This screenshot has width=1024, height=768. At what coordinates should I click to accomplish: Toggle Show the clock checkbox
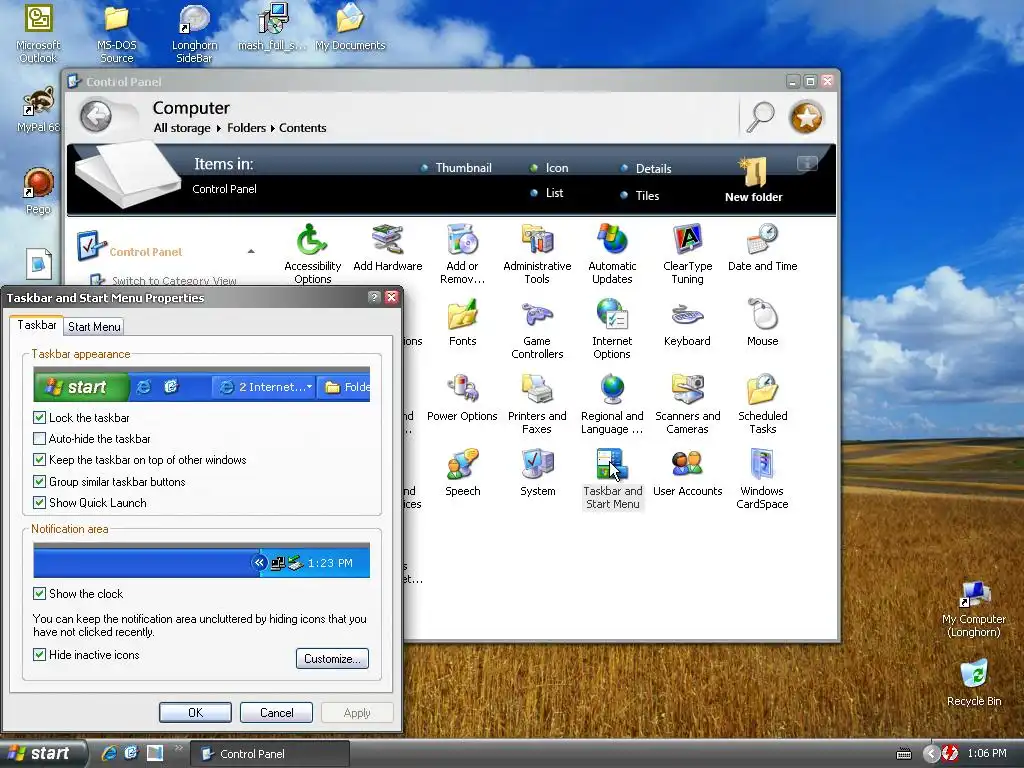click(x=40, y=594)
